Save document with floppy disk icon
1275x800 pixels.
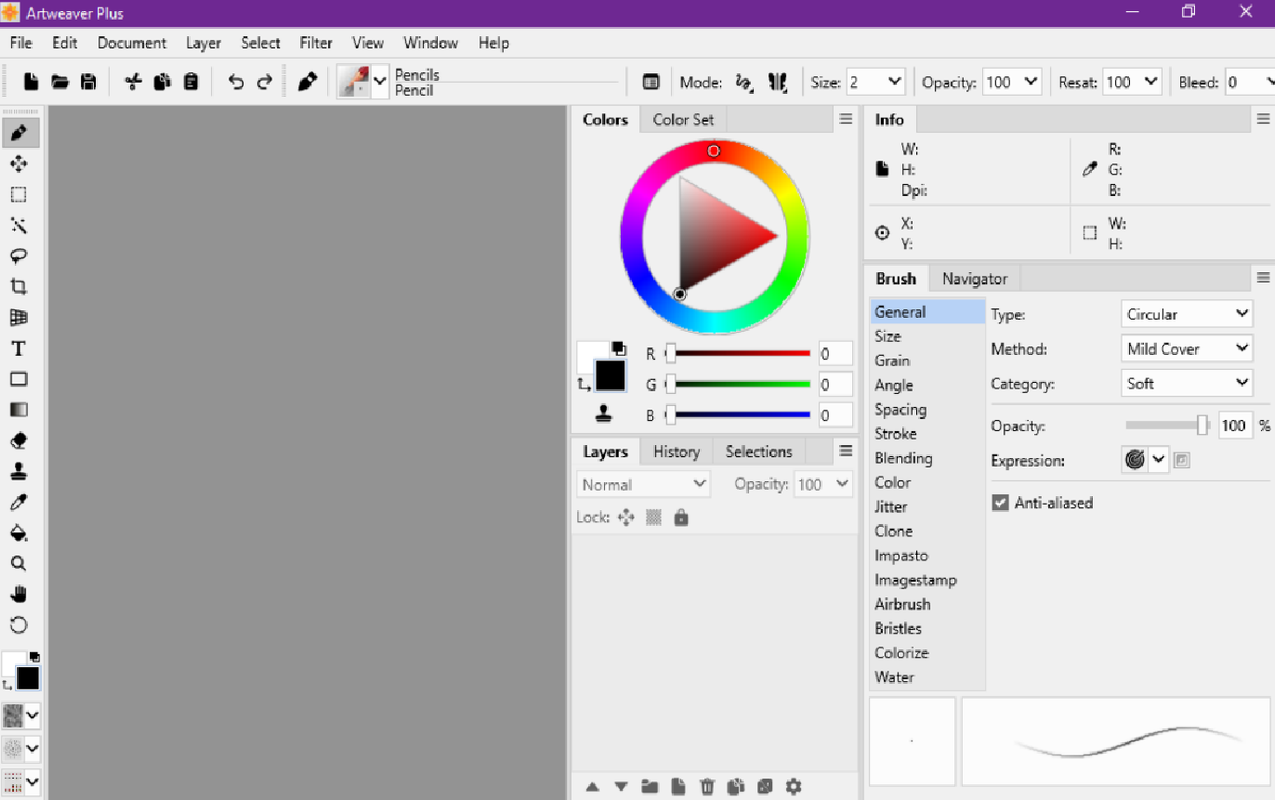pyautogui.click(x=88, y=82)
